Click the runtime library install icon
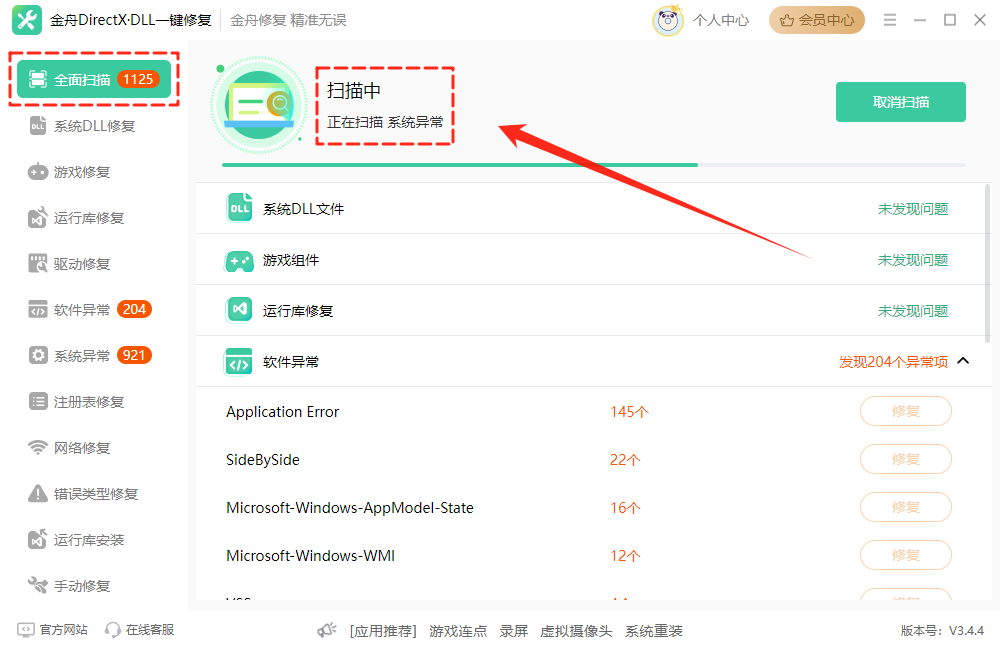The height and width of the screenshot is (650, 1000). (38, 539)
